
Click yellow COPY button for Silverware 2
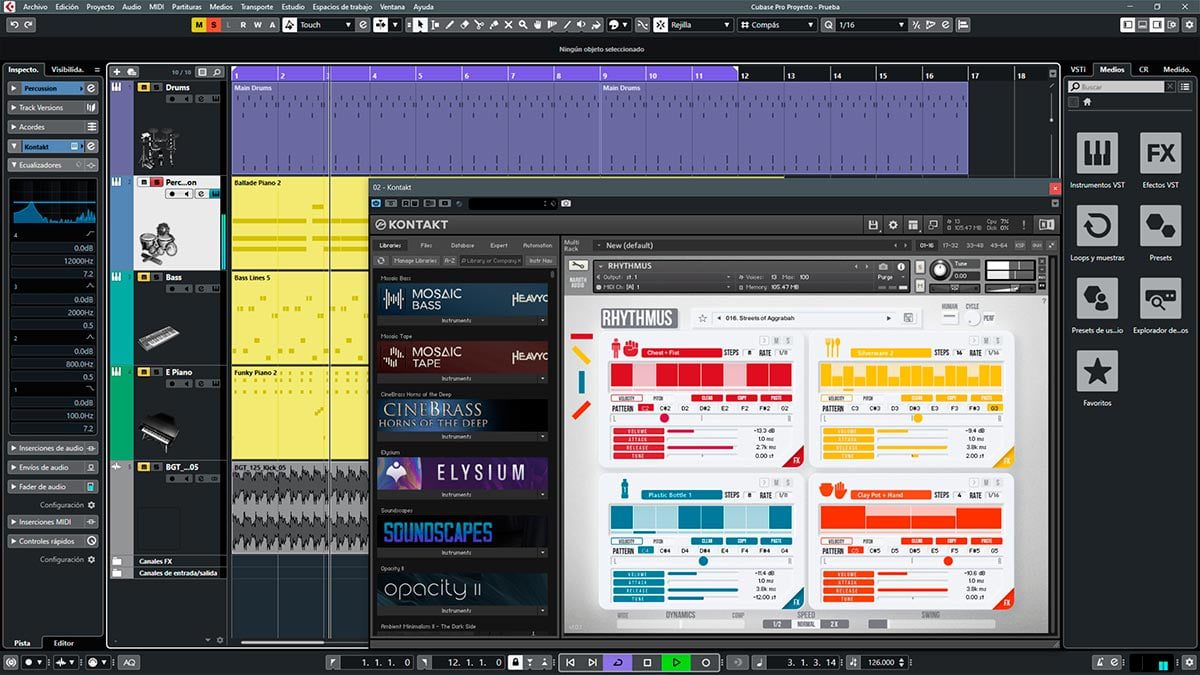click(951, 398)
